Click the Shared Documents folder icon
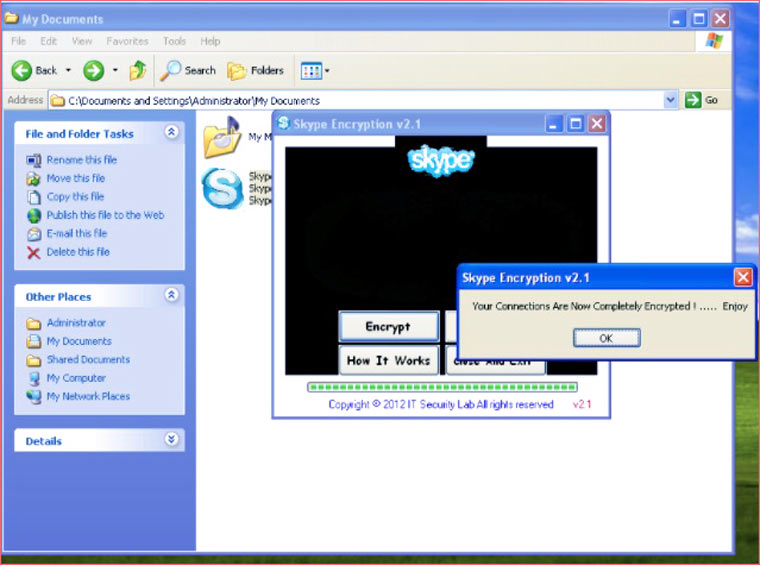 33,360
